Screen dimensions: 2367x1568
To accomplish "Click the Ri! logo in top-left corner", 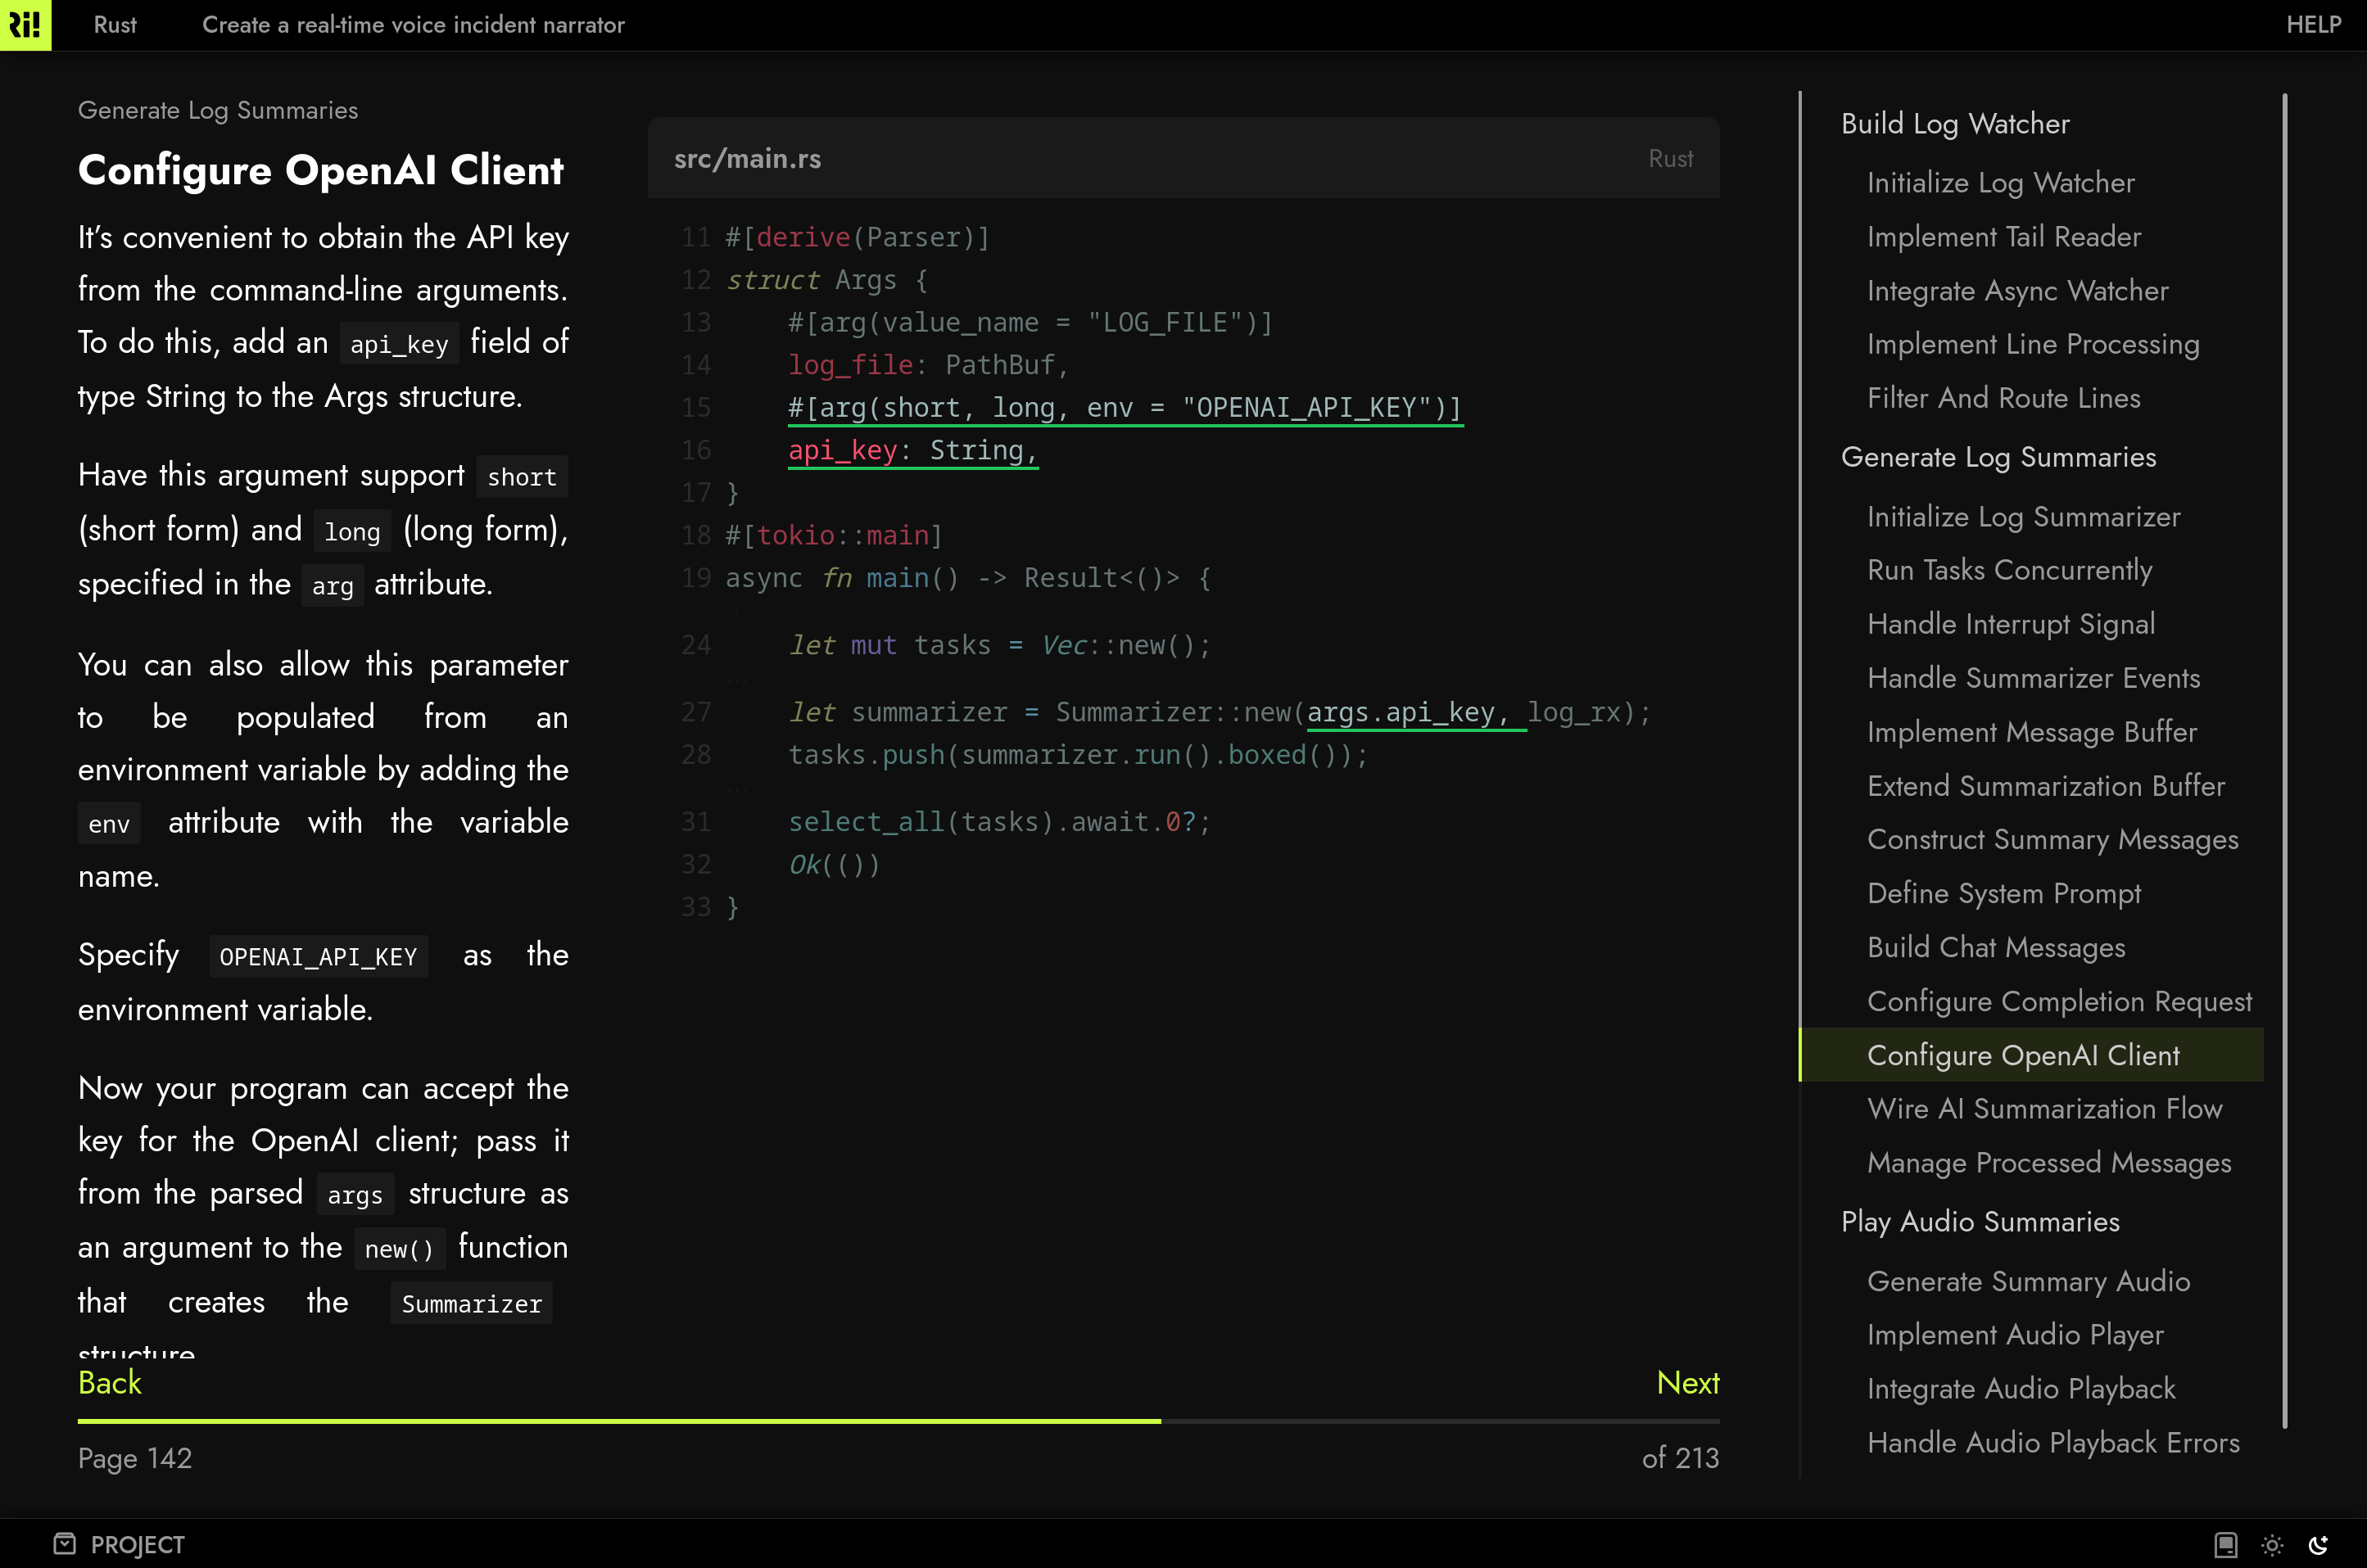I will [26, 25].
